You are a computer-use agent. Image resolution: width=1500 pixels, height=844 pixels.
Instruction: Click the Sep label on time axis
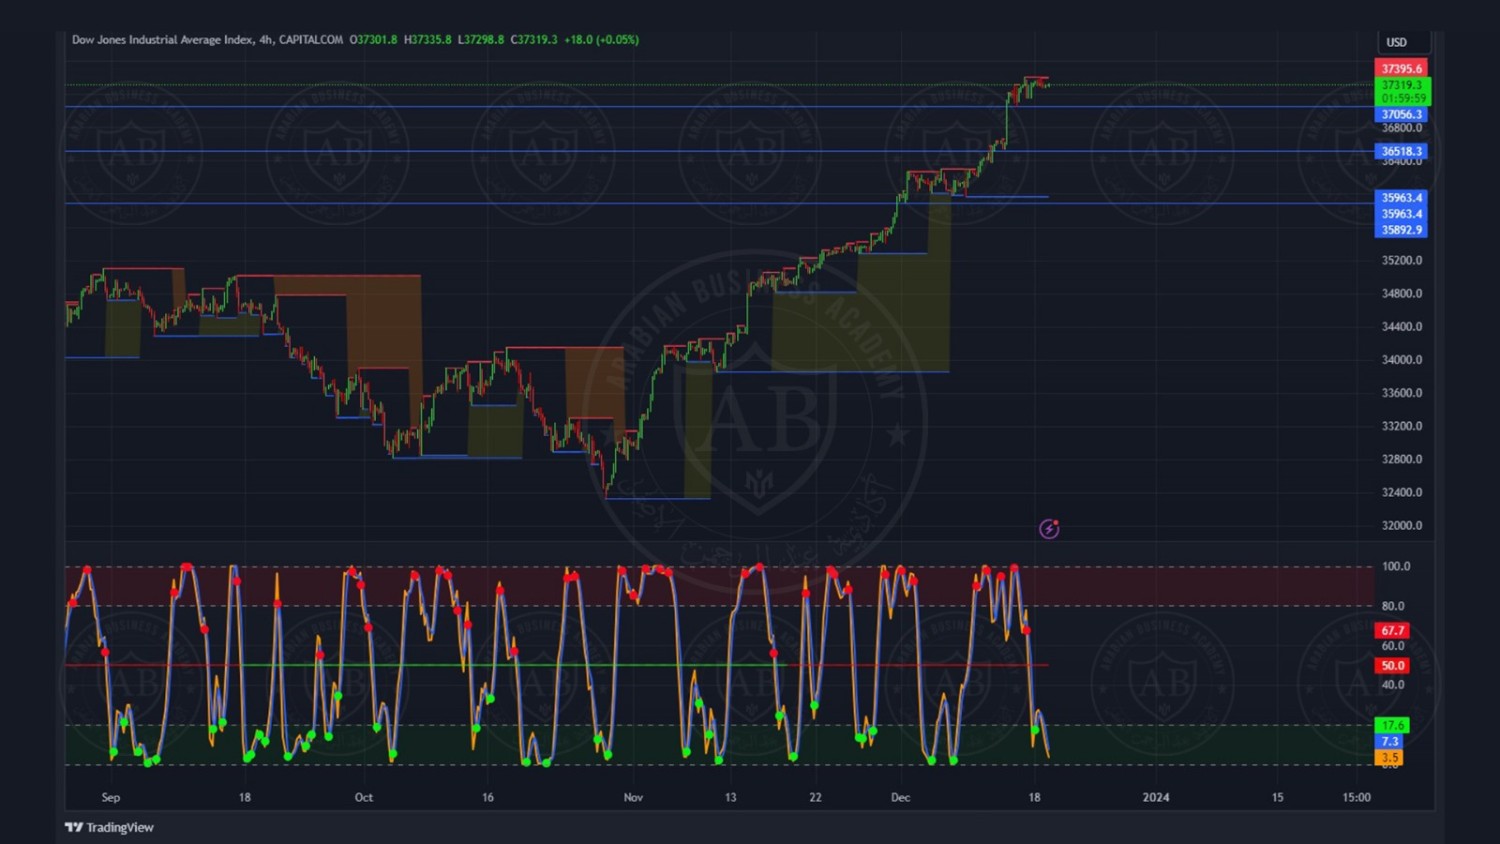(110, 797)
